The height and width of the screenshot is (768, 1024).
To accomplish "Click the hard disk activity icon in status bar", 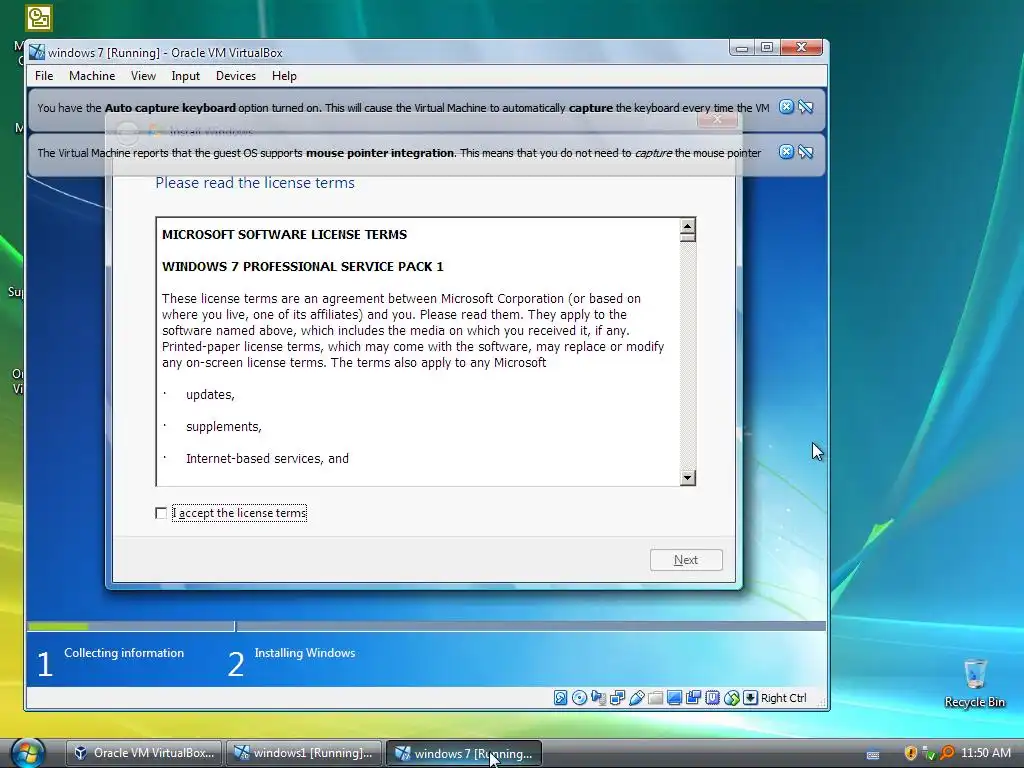I will (560, 698).
